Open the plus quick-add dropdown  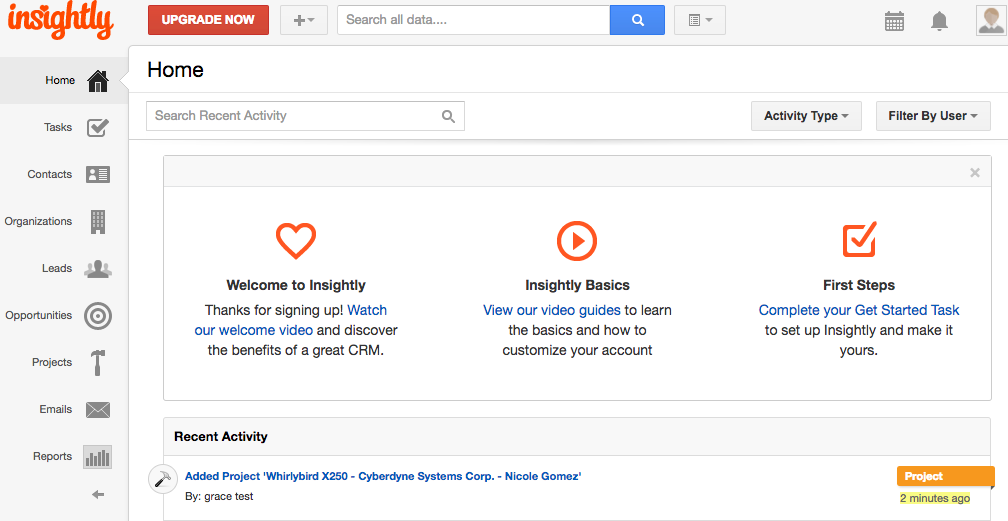click(304, 20)
